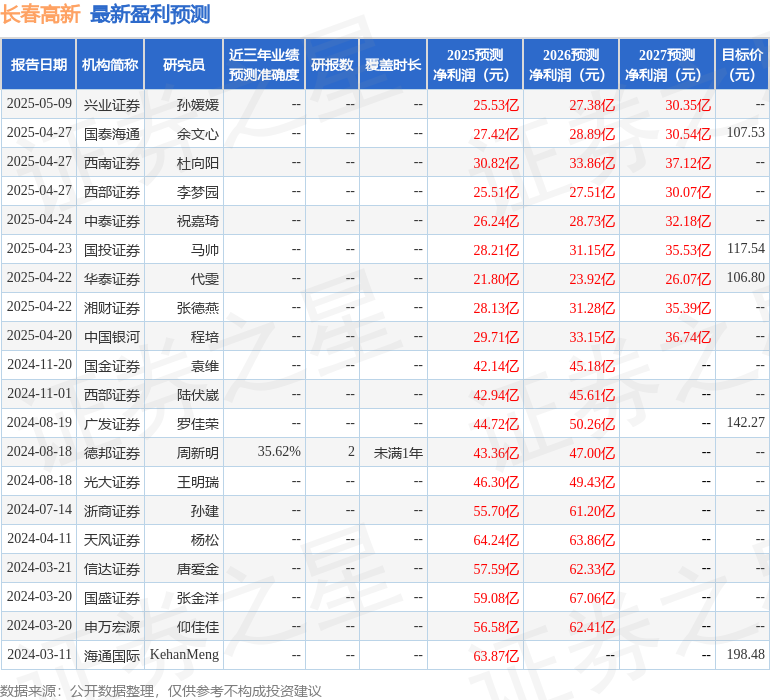Image resolution: width=770 pixels, height=700 pixels.
Task: Sort by the 报告日期 column header
Action: point(39,65)
